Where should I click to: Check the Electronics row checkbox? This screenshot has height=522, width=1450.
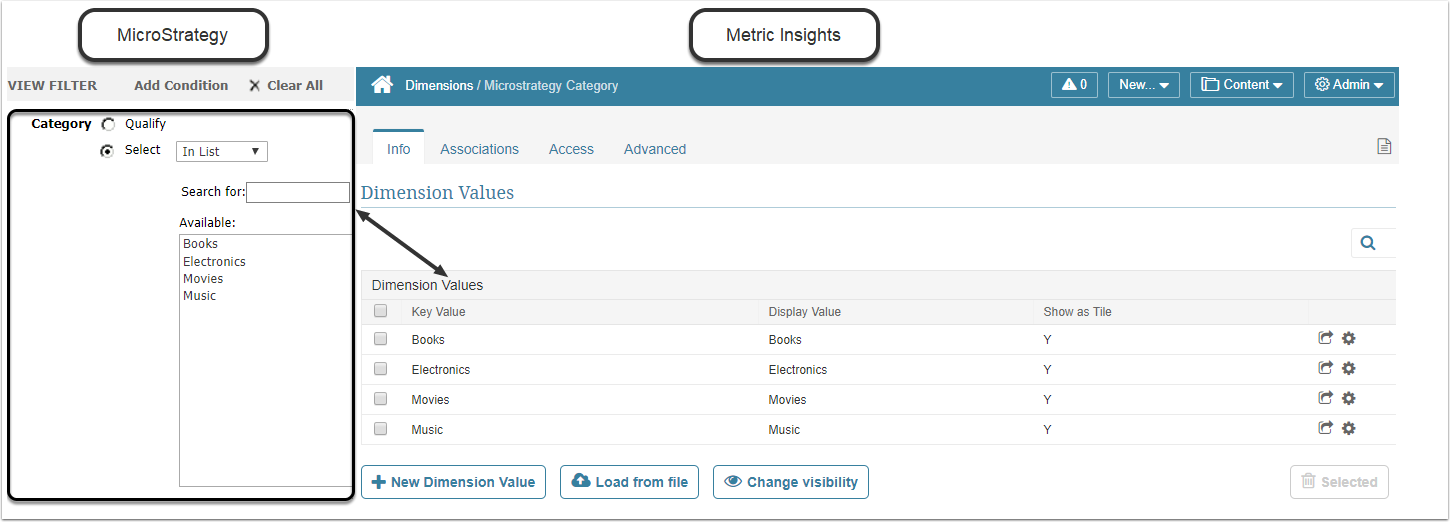pos(380,369)
